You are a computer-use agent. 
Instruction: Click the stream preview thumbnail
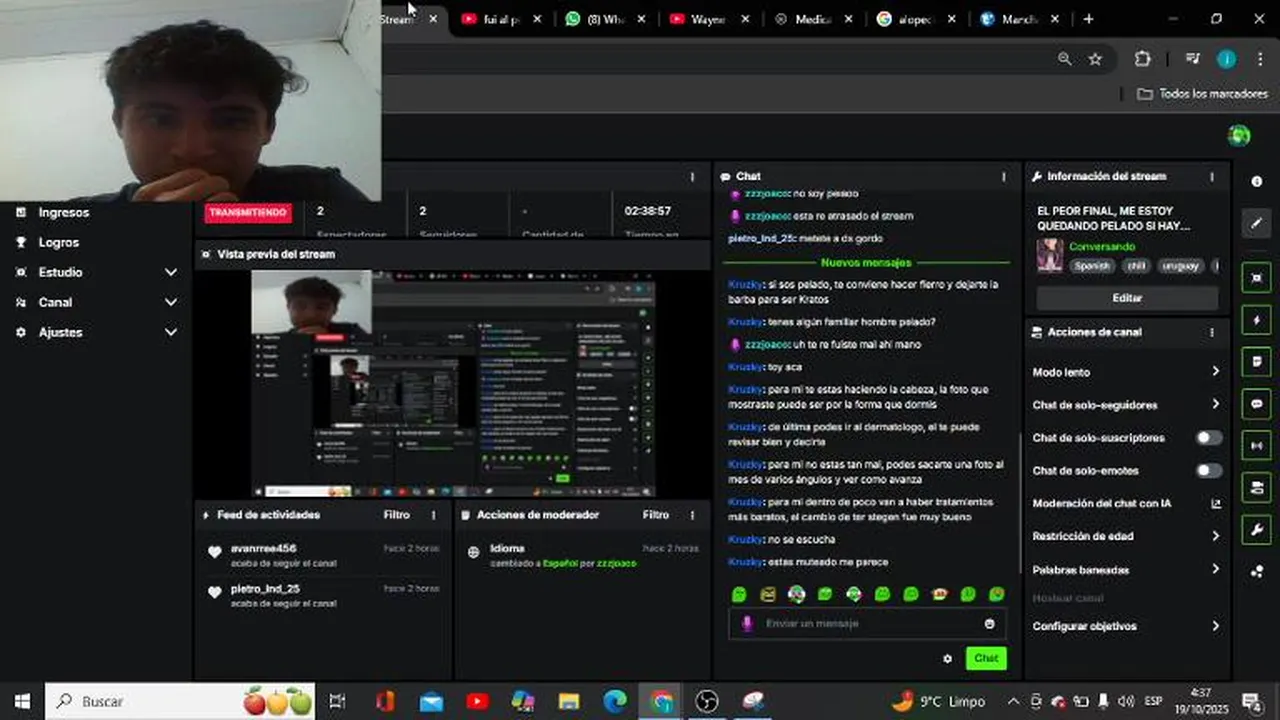[x=453, y=383]
